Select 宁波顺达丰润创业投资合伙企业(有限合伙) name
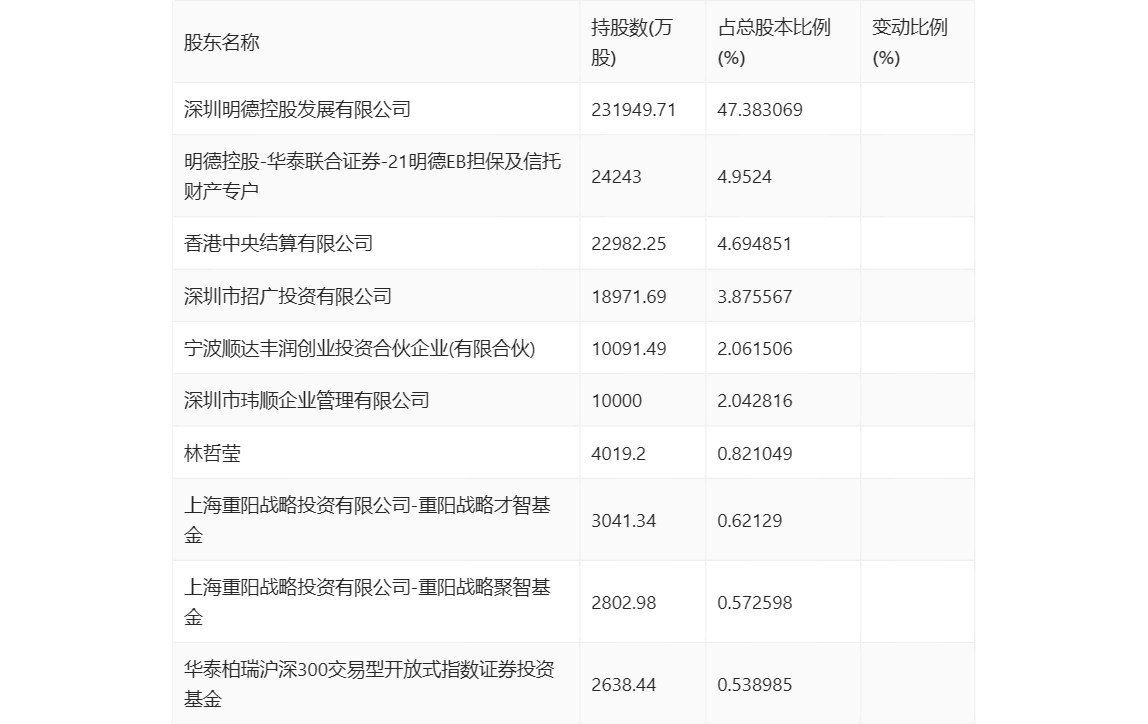This screenshot has height=724, width=1148. 359,348
